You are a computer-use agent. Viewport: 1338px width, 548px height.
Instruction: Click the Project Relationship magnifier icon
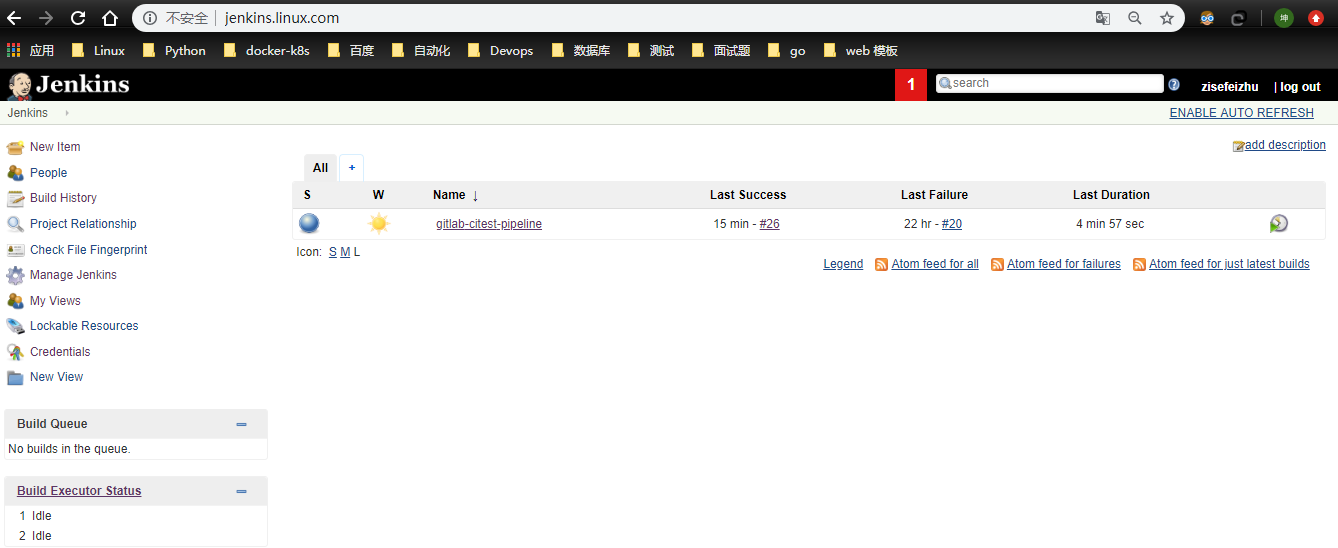tap(15, 224)
